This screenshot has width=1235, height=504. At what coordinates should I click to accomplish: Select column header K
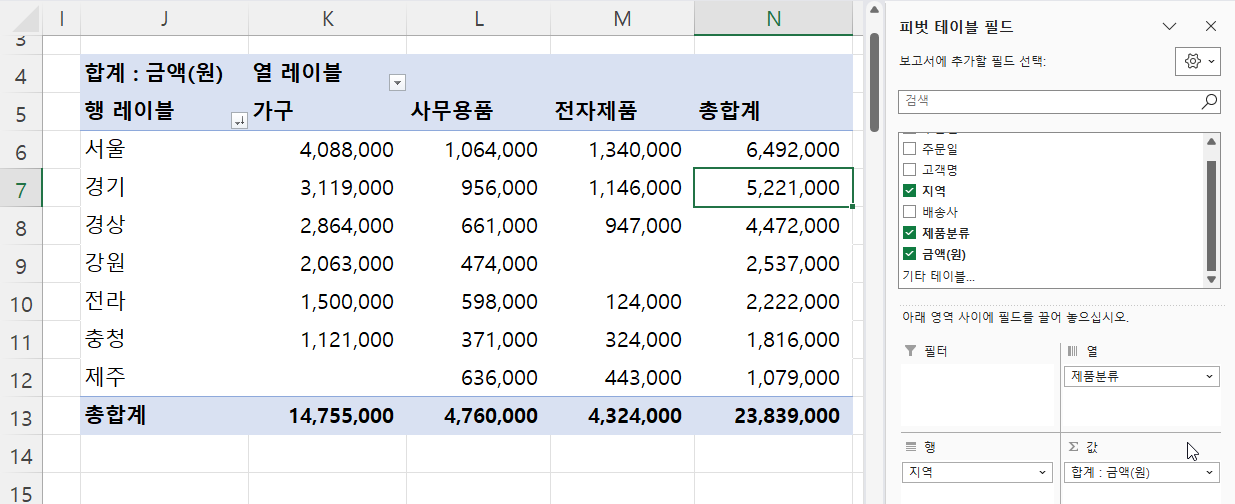coord(328,18)
